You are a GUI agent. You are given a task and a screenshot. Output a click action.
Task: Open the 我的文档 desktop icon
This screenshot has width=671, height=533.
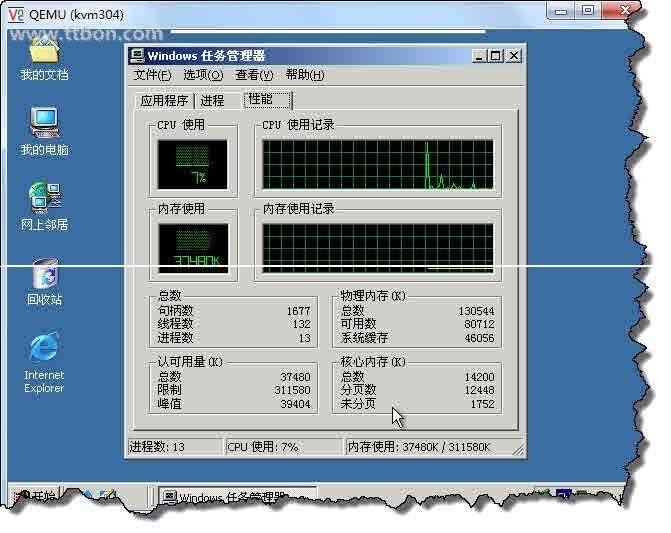click(45, 59)
